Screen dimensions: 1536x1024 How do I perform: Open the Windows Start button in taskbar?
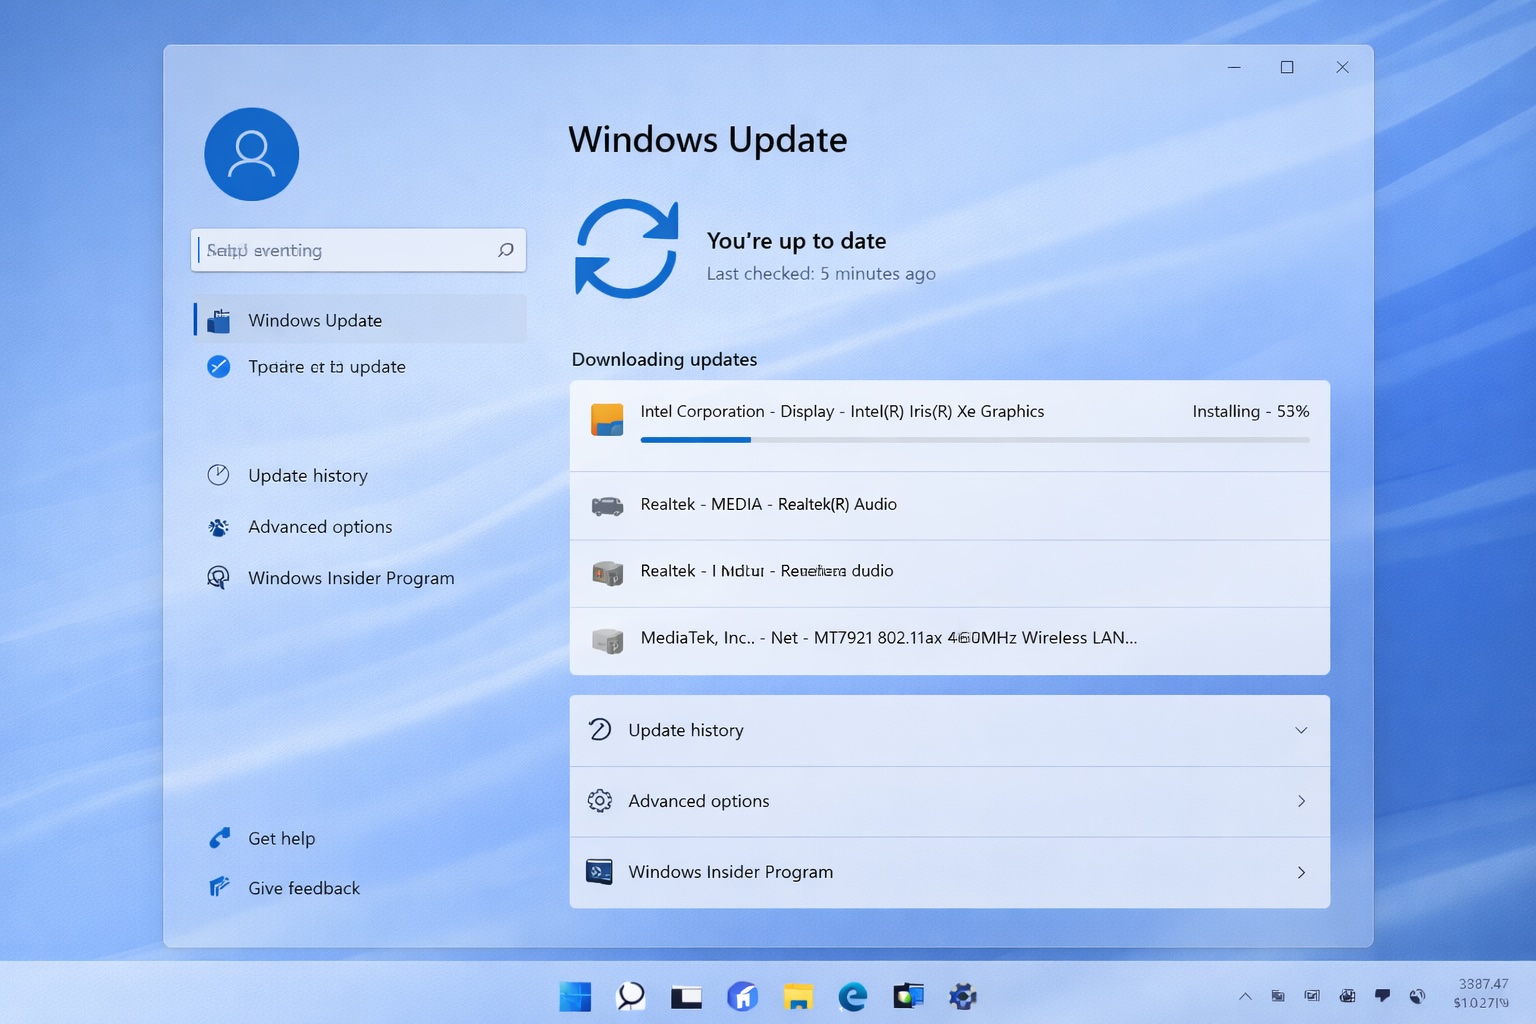575,996
